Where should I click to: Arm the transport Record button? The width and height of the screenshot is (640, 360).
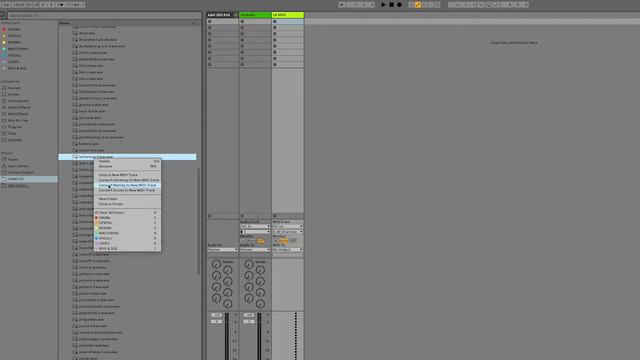pyautogui.click(x=399, y=4)
